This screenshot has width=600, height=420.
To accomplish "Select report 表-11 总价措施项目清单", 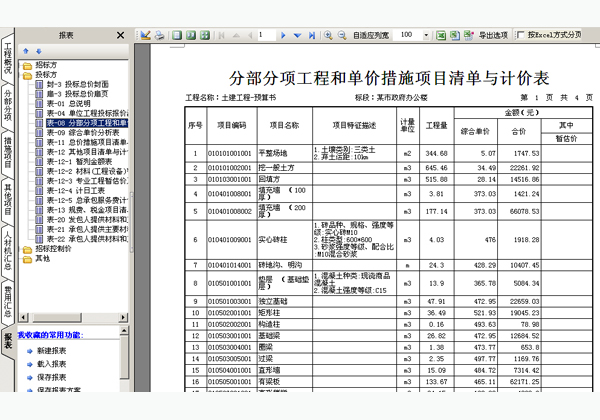I will coord(82,142).
